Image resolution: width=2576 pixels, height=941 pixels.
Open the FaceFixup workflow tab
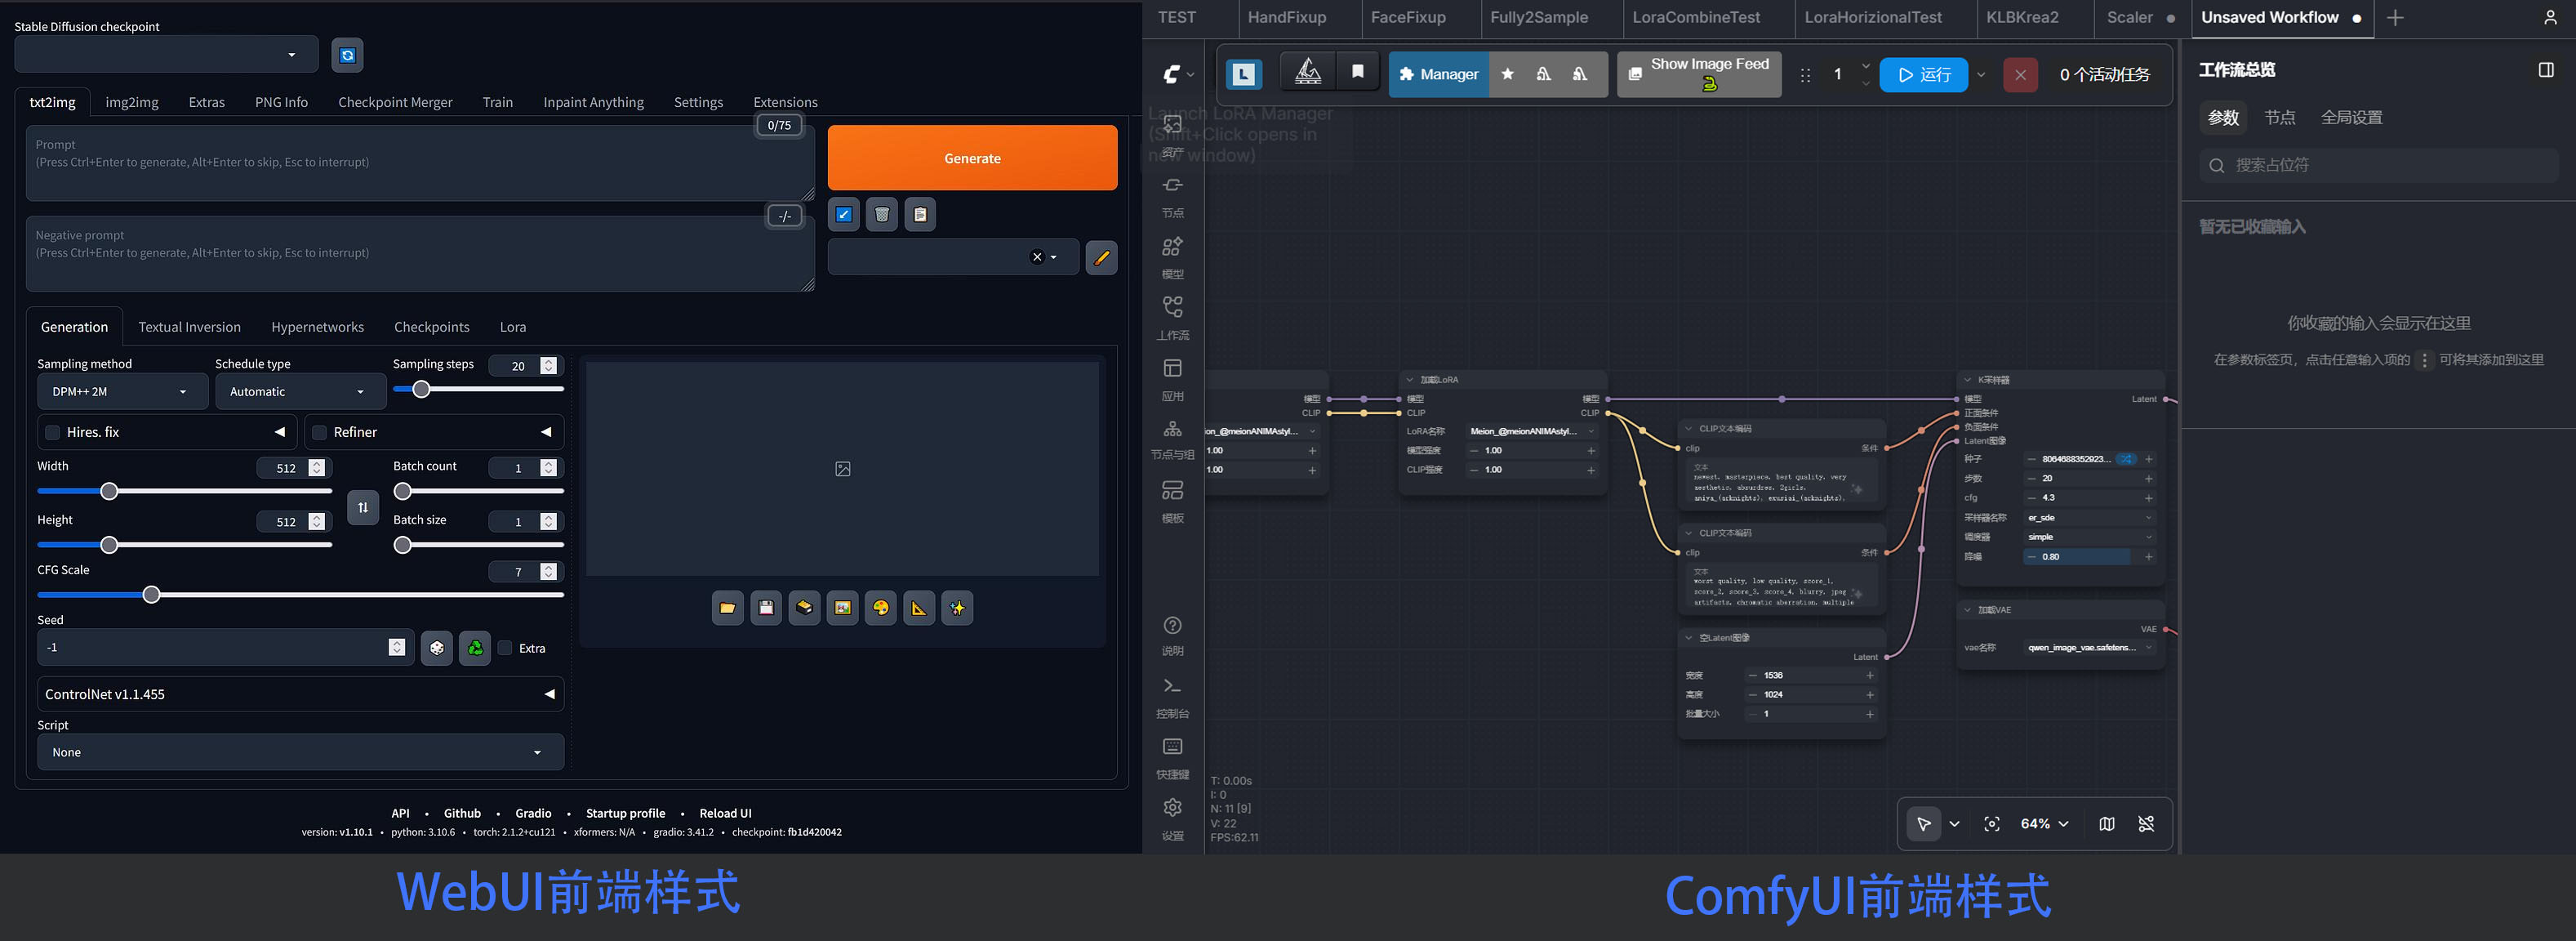(x=1408, y=17)
